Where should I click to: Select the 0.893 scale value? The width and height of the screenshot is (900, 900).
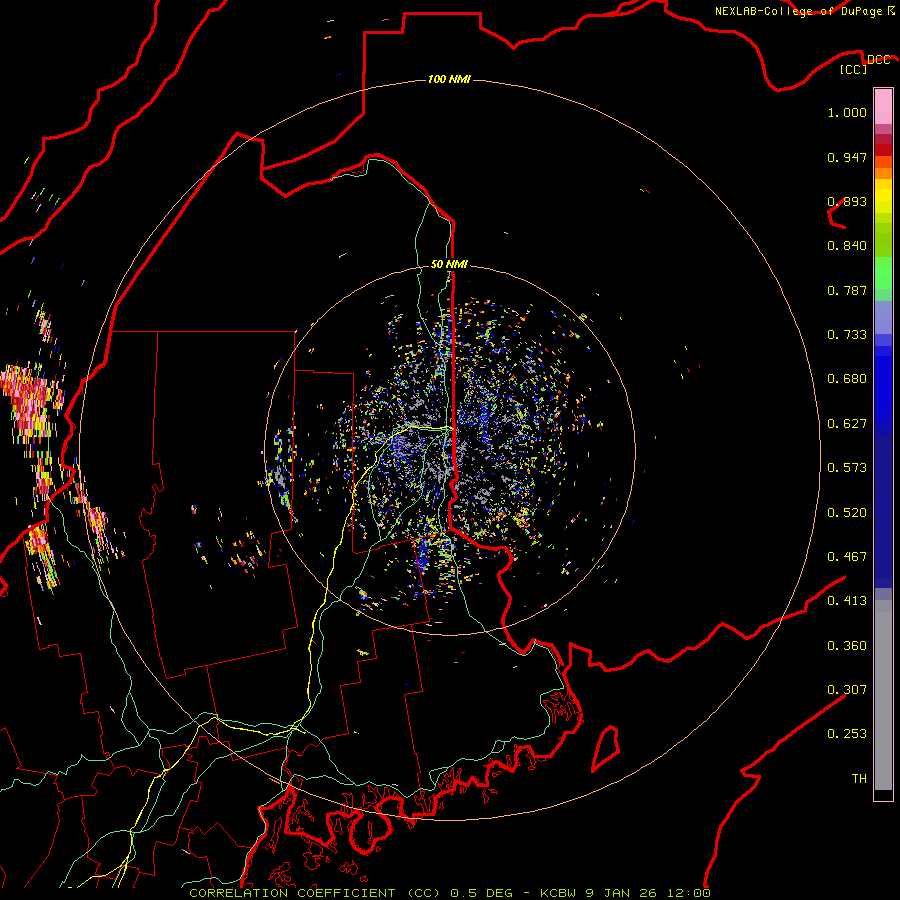coord(847,201)
